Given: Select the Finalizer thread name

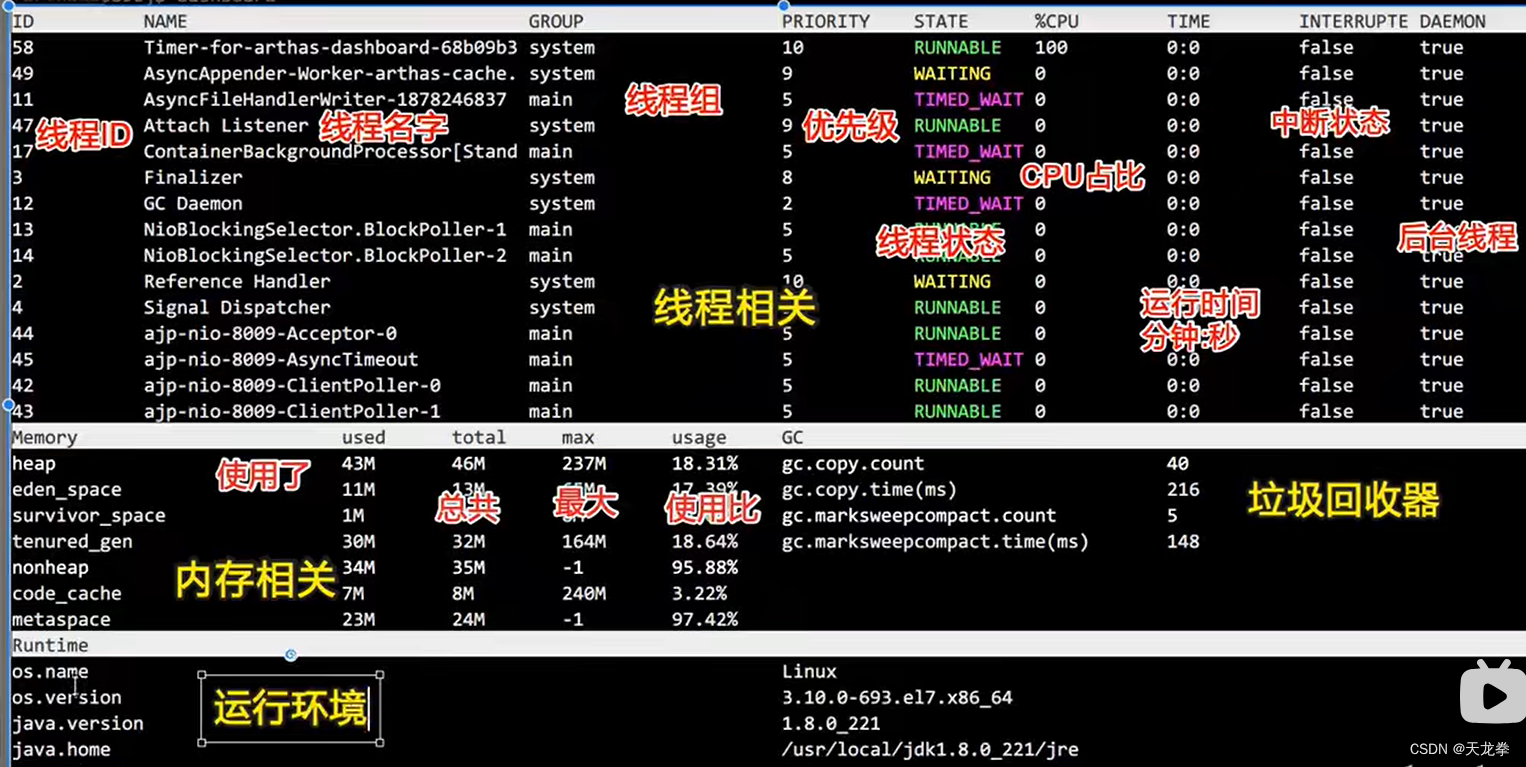Looking at the screenshot, I should [x=193, y=177].
